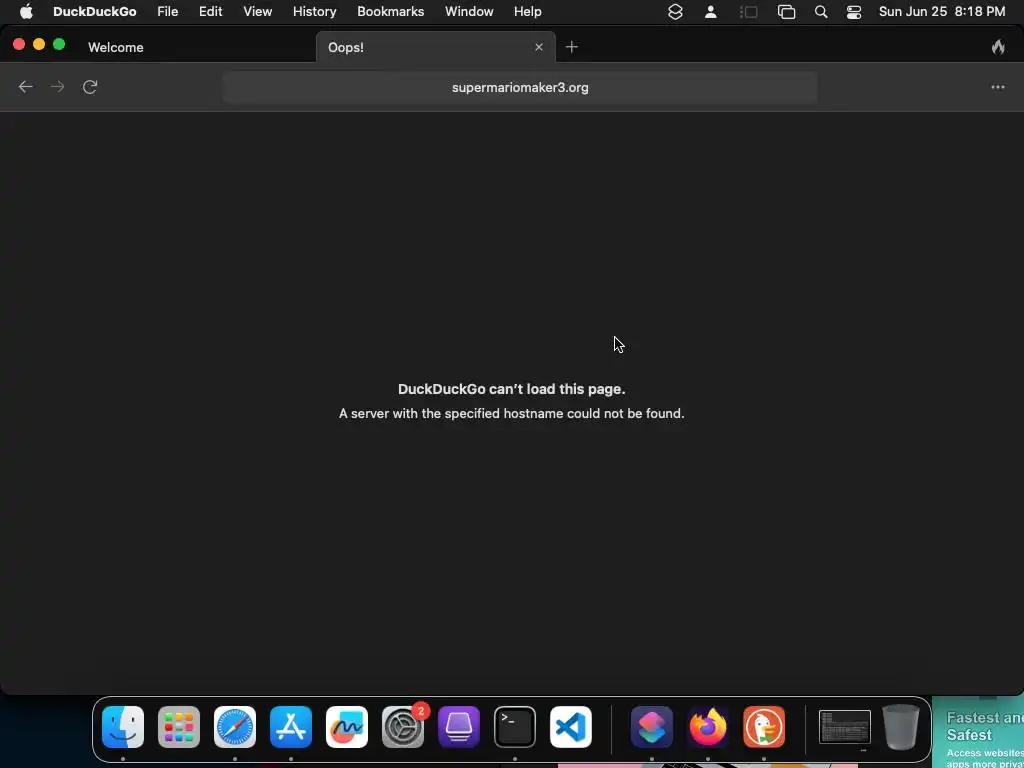Image resolution: width=1024 pixels, height=768 pixels.
Task: Open System Settings from the Dock
Action: [x=403, y=727]
